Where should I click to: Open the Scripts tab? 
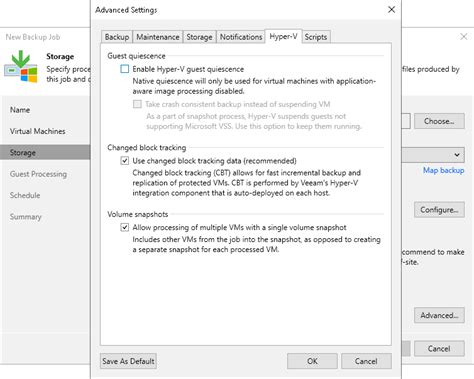point(316,37)
